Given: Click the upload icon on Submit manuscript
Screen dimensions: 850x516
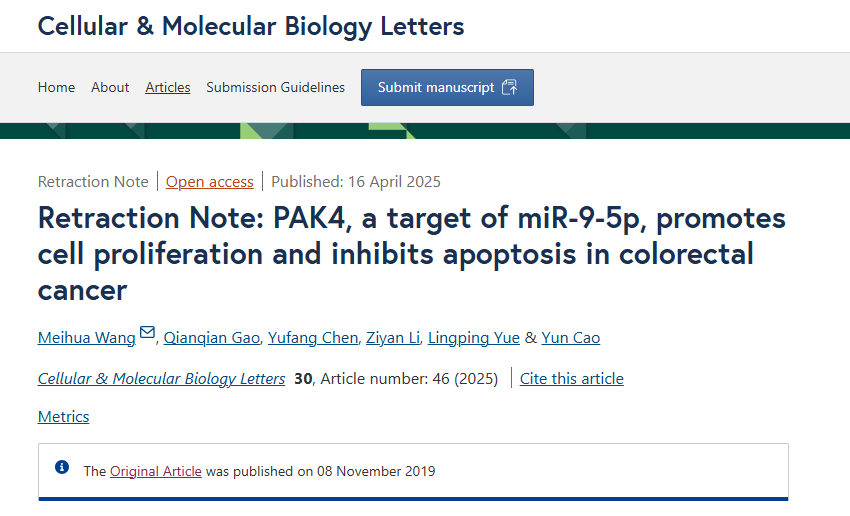Looking at the screenshot, I should (x=510, y=87).
